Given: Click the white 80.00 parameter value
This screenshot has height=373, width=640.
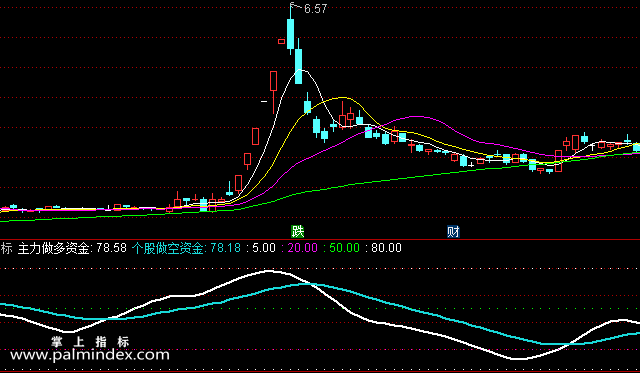Looking at the screenshot, I should pos(387,248).
